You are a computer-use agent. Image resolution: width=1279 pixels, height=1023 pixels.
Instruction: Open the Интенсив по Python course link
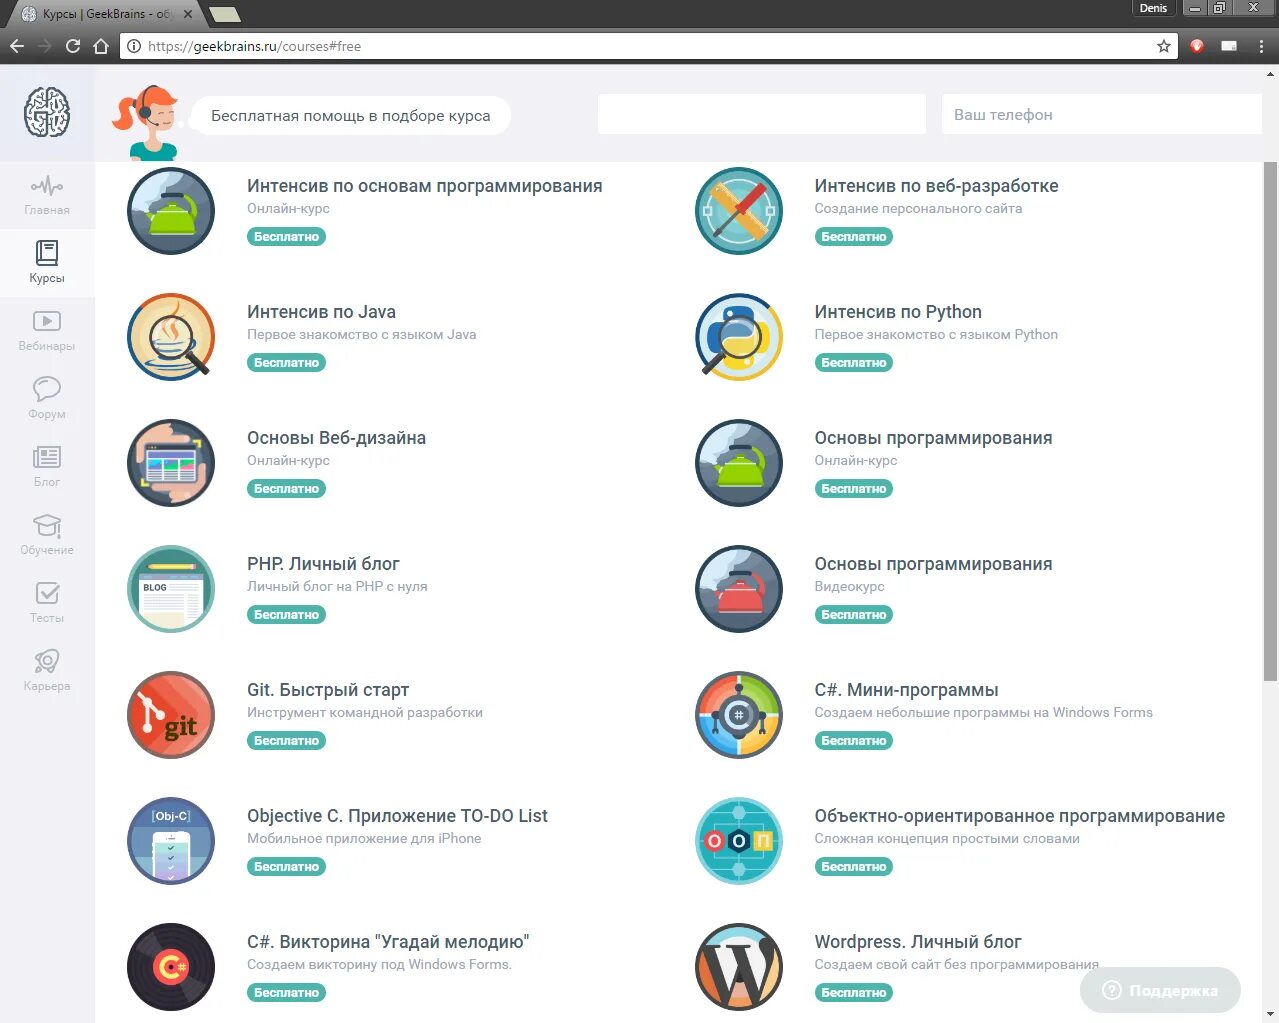(x=898, y=312)
